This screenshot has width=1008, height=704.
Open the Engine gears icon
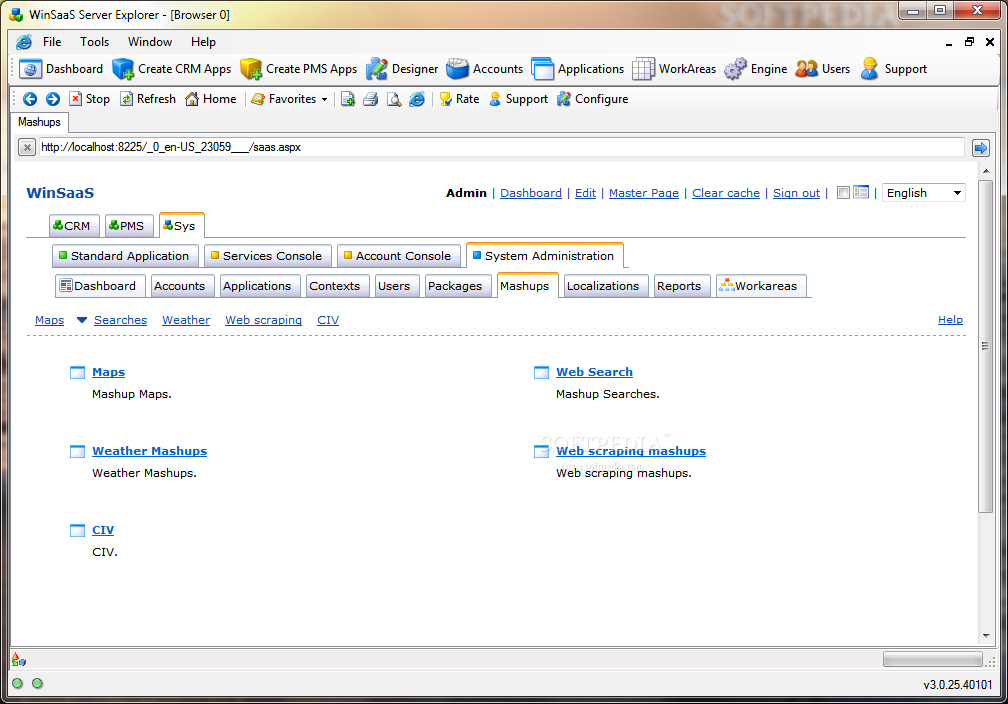(735, 69)
